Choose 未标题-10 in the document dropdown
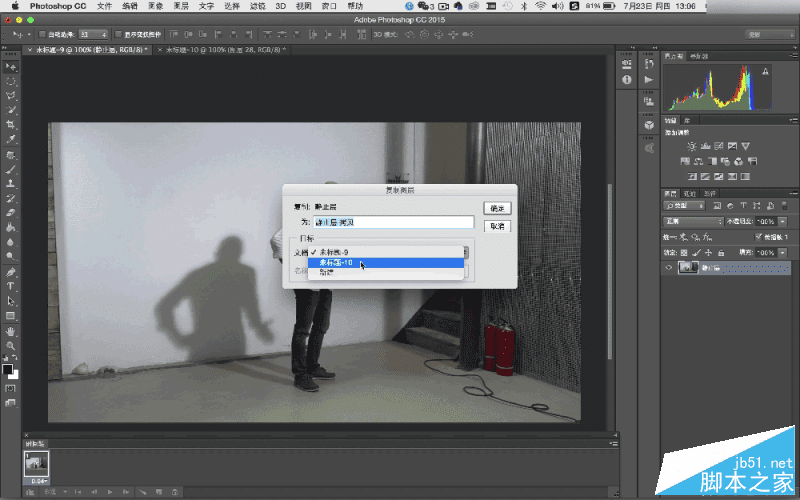The width and height of the screenshot is (800, 500). [x=337, y=263]
